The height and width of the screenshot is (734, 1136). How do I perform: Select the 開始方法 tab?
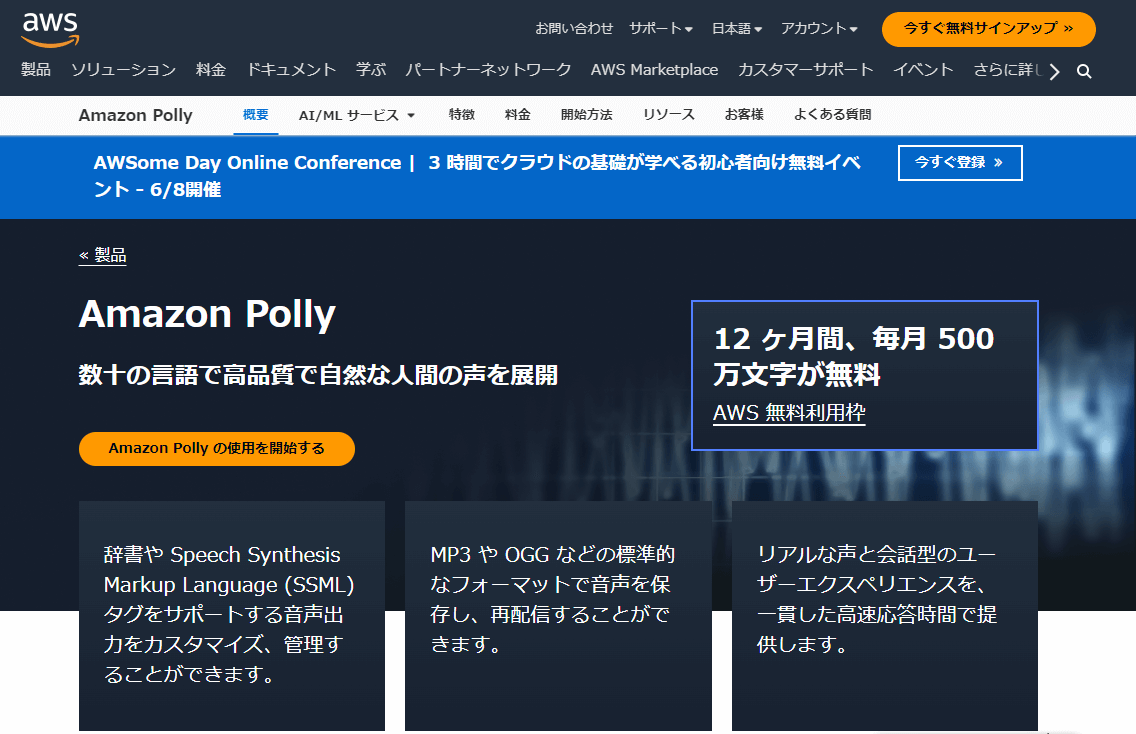(587, 114)
